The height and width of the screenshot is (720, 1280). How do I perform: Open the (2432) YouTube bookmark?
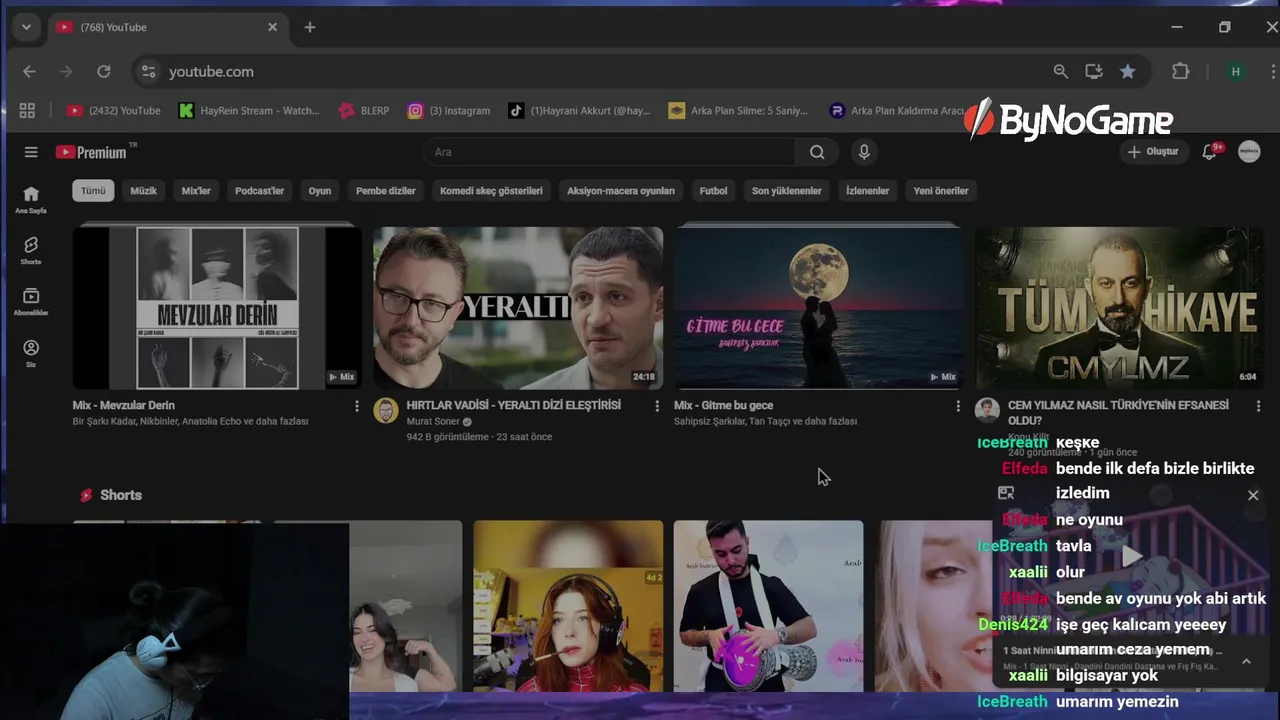pos(114,111)
